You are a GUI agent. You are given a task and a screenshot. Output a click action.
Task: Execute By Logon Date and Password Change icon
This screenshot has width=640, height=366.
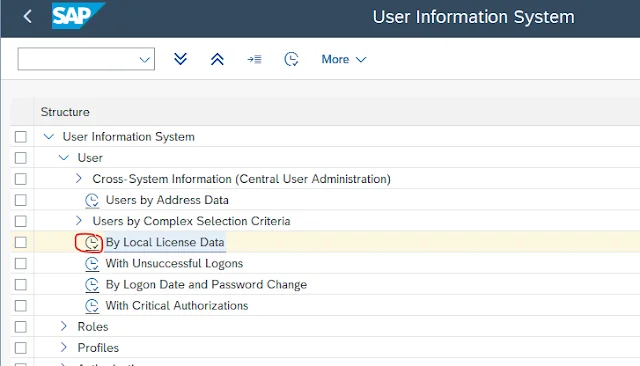92,285
